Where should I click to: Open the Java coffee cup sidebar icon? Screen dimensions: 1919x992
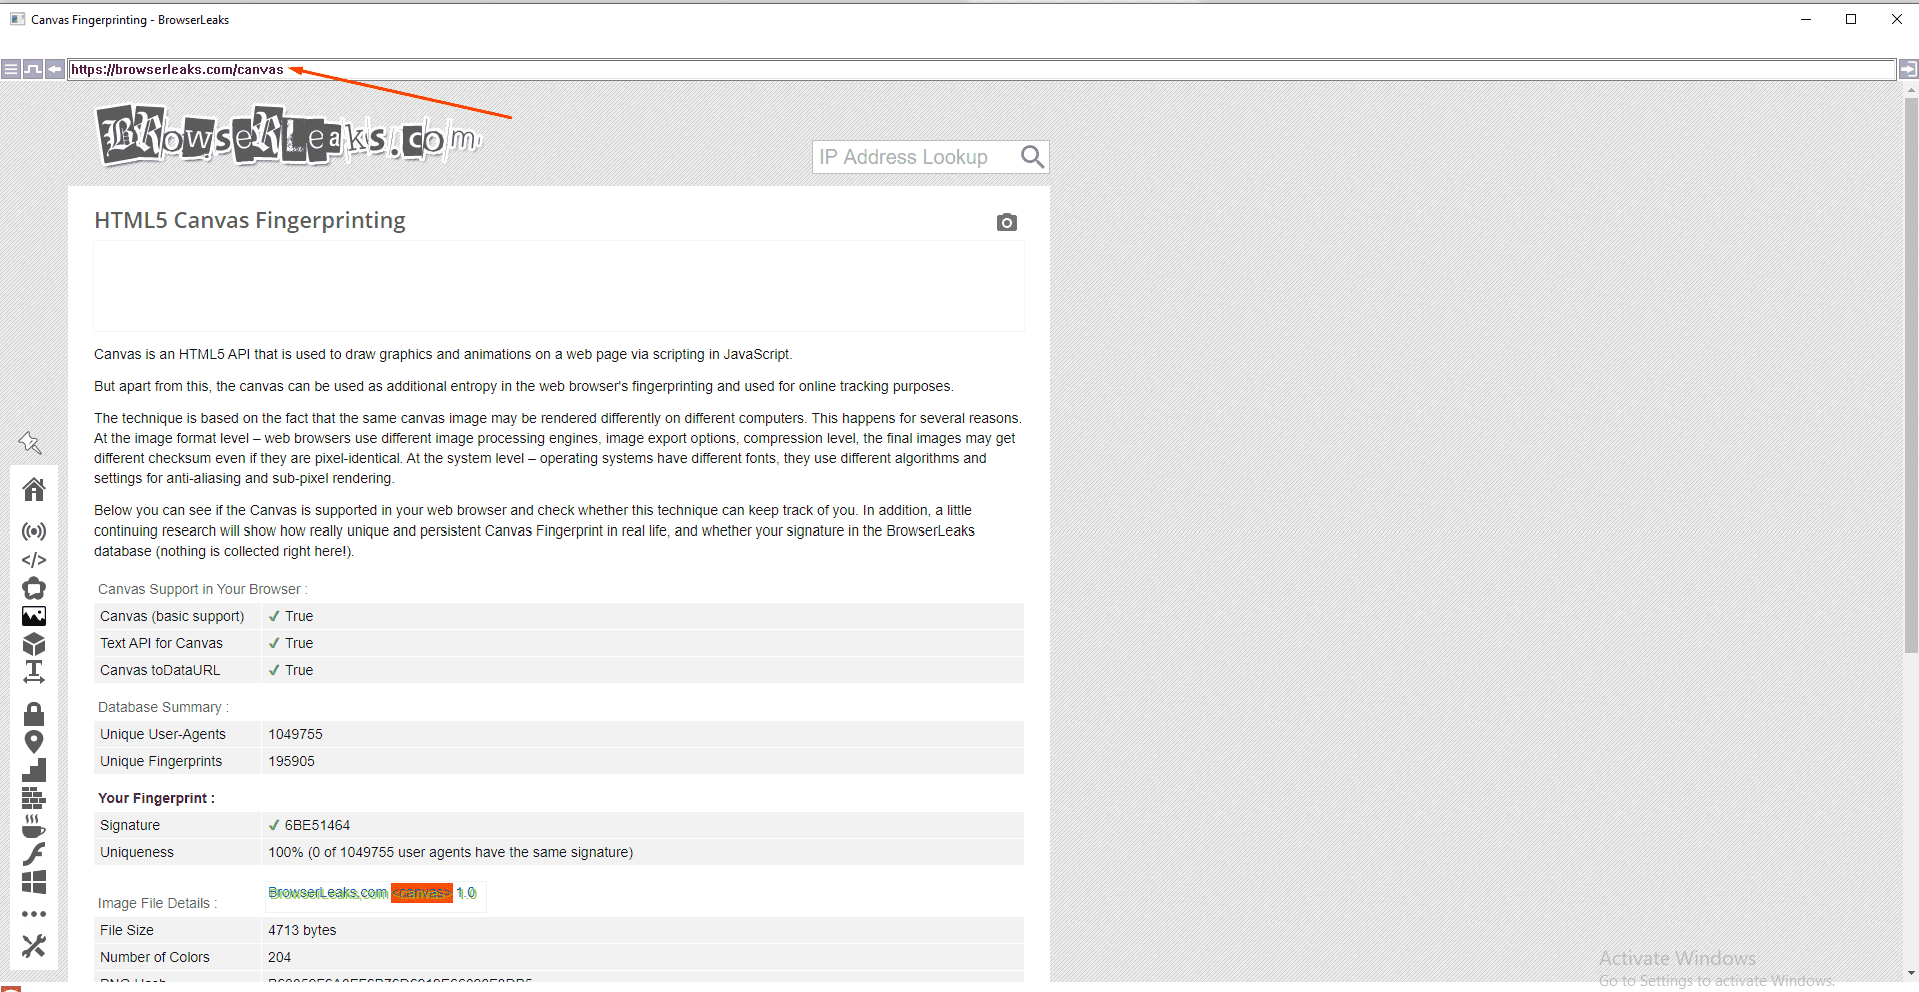click(34, 826)
